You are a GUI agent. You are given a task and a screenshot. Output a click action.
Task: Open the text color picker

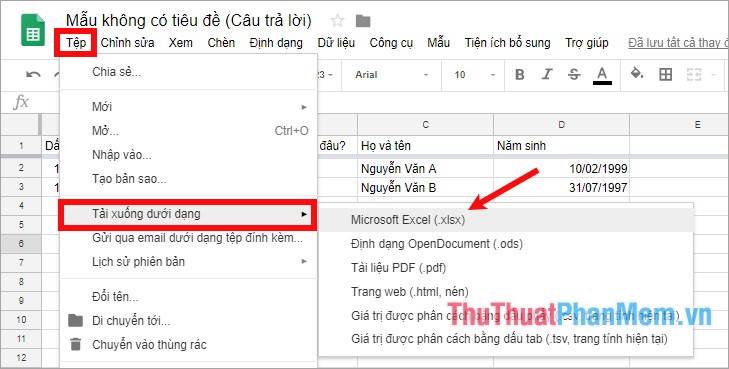pos(602,75)
